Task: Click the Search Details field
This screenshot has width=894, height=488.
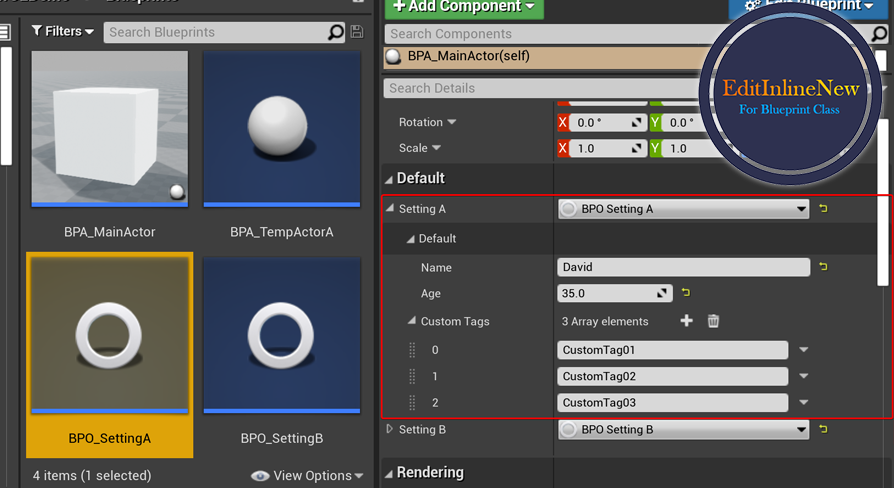Action: pos(544,88)
